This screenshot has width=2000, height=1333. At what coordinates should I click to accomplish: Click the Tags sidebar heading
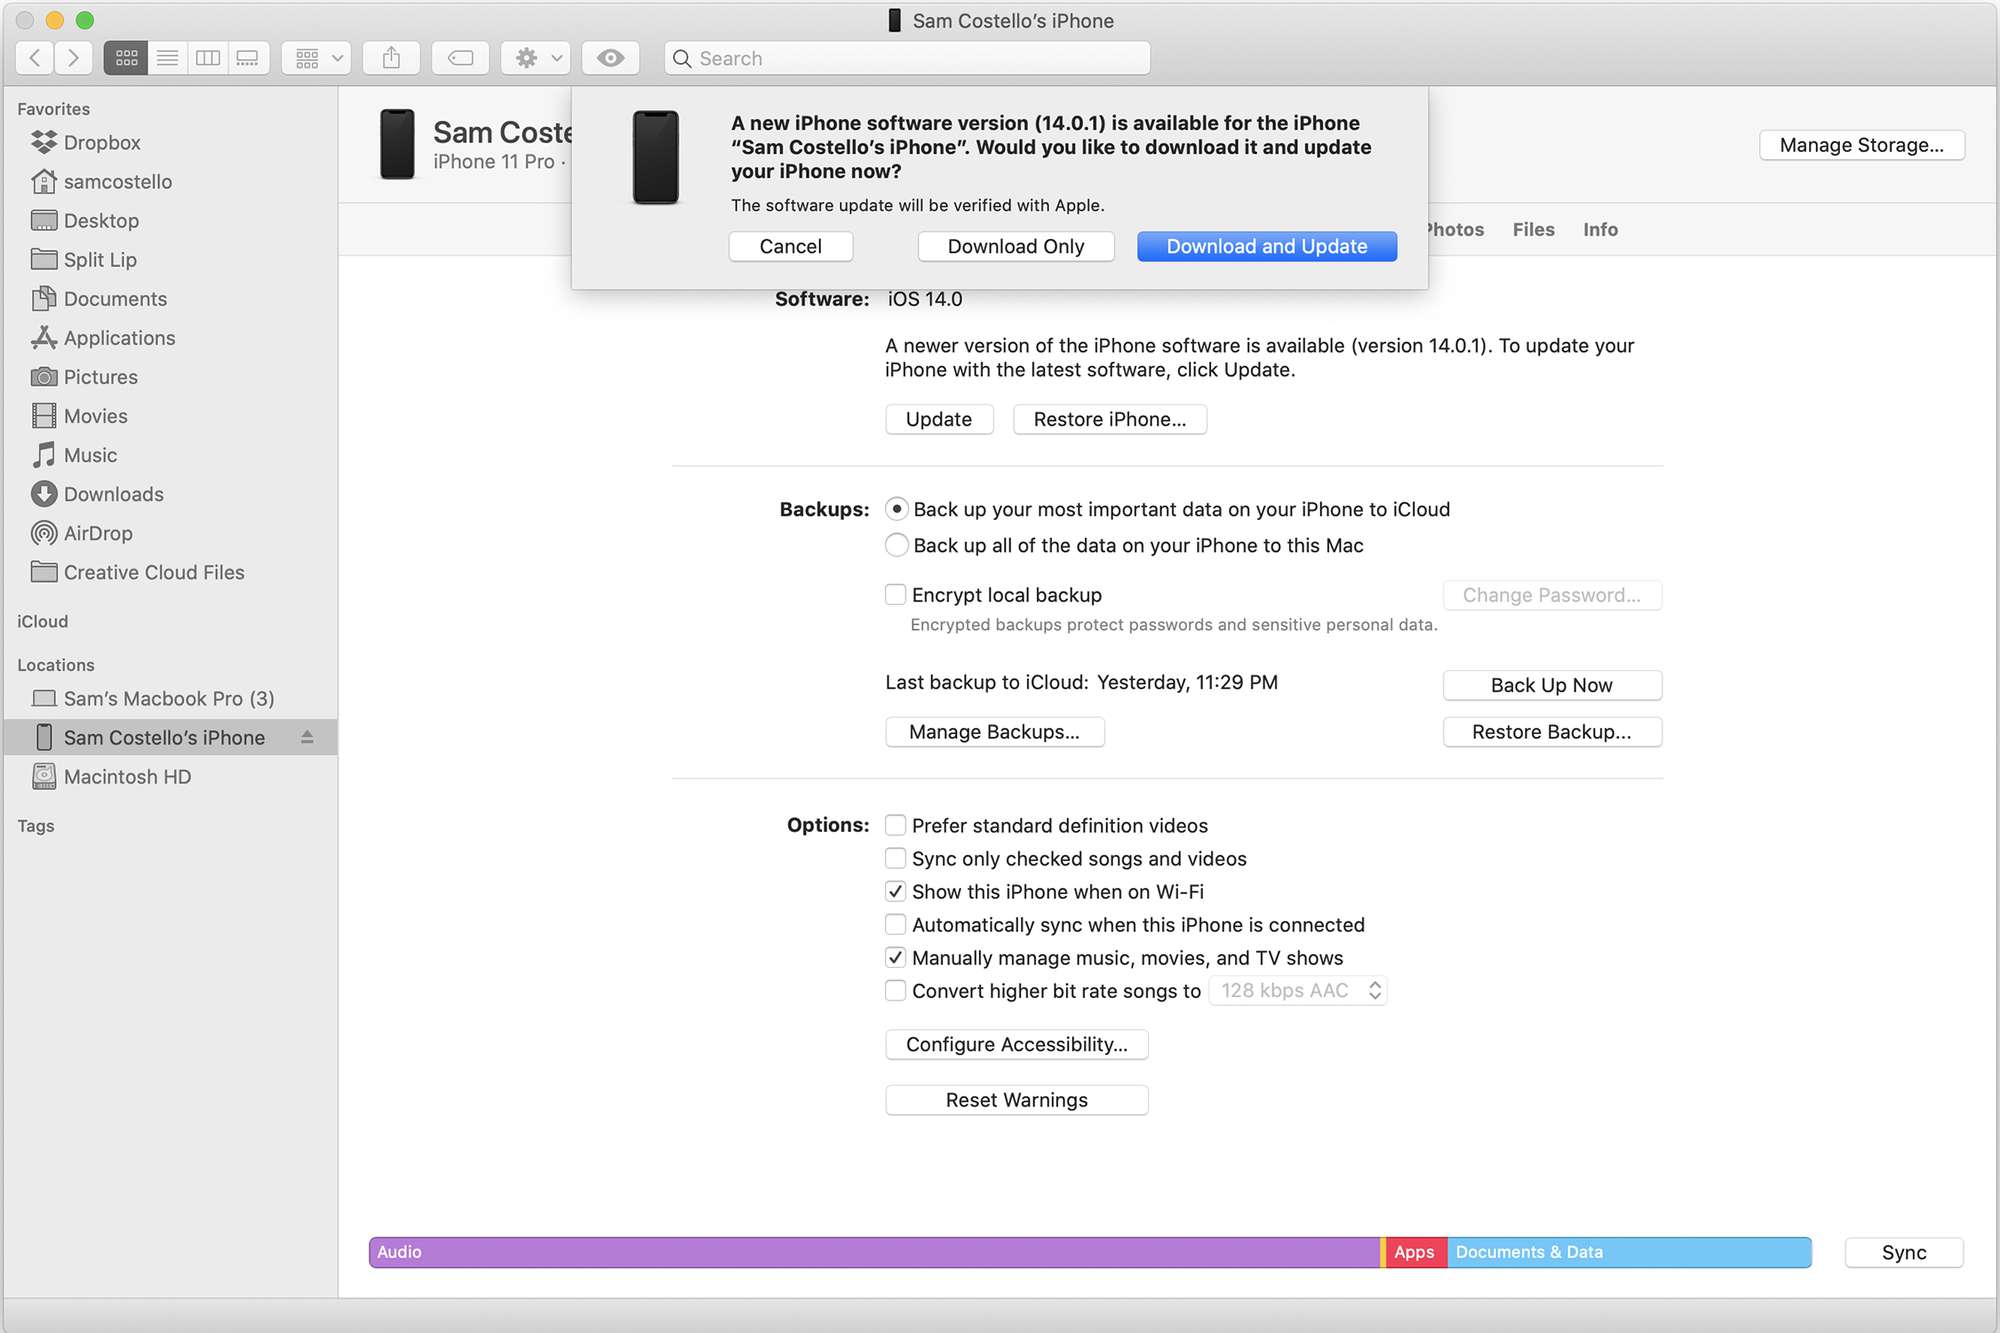click(36, 826)
